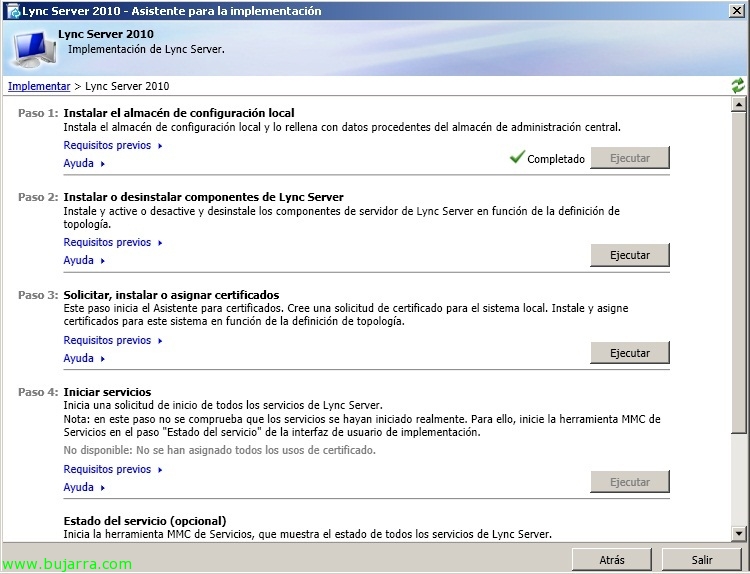Expand Requisitos previos under Paso 2
Image resolution: width=750 pixels, height=574 pixels.
click(113, 242)
